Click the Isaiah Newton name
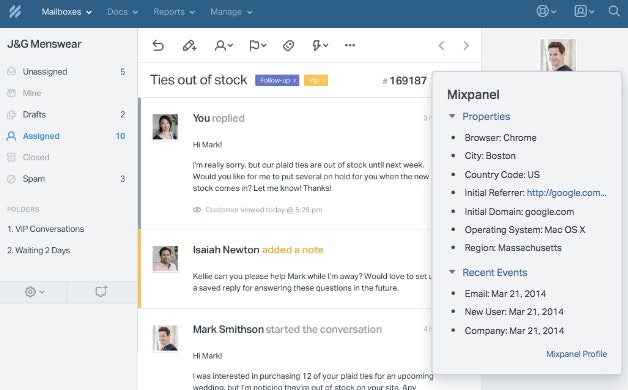 click(226, 250)
